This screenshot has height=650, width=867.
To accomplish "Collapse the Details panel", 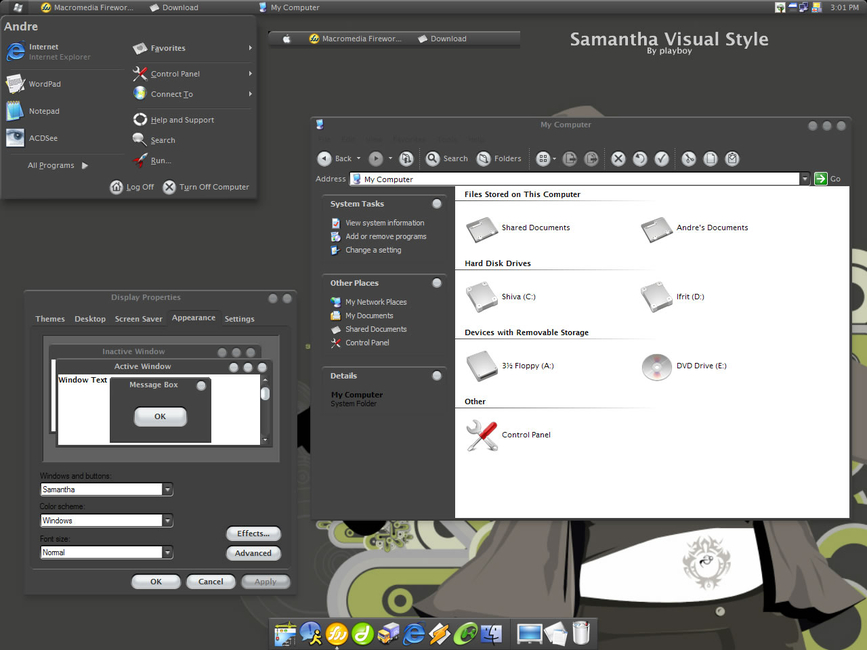I will 437,376.
